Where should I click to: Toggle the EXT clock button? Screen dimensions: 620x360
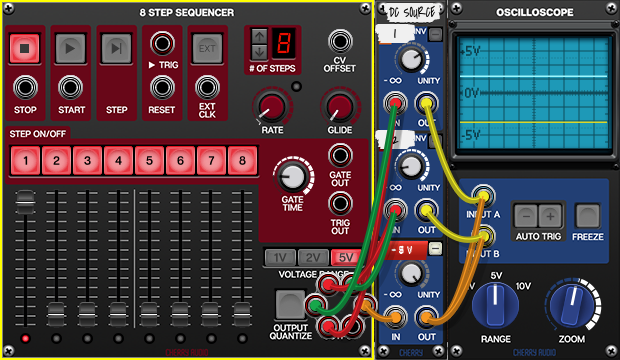coord(207,48)
